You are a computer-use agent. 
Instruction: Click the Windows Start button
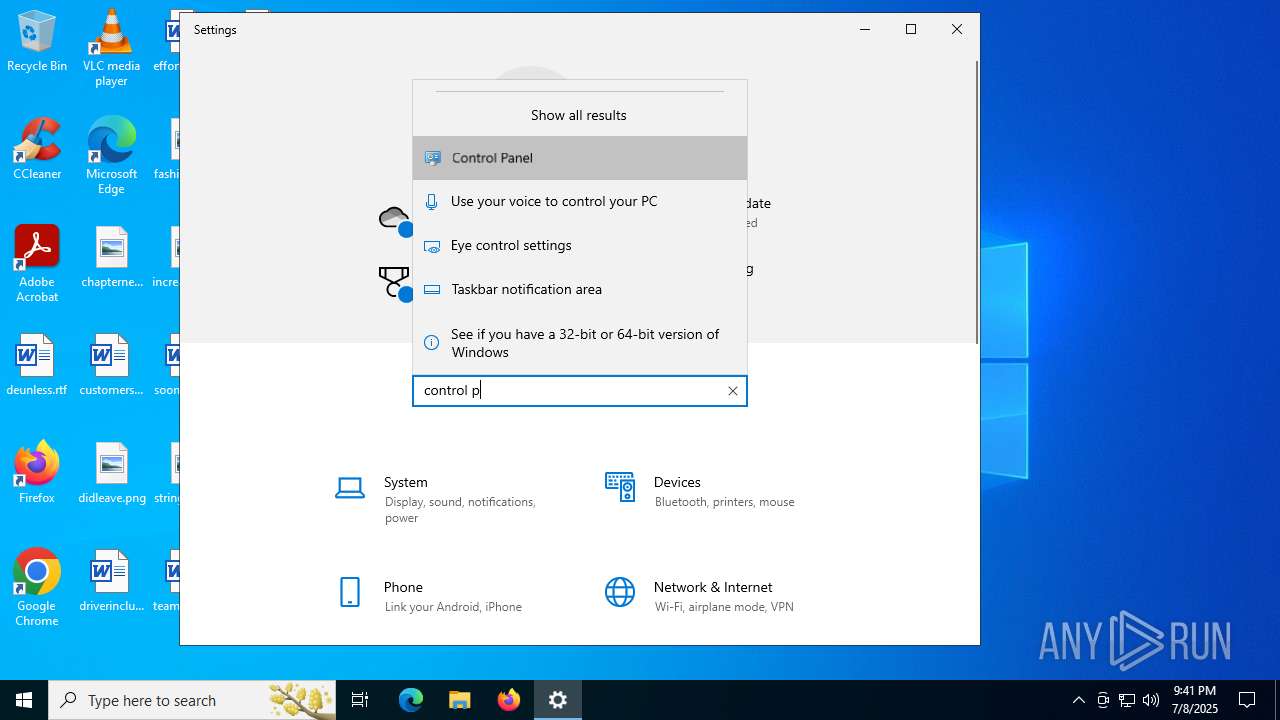point(24,700)
